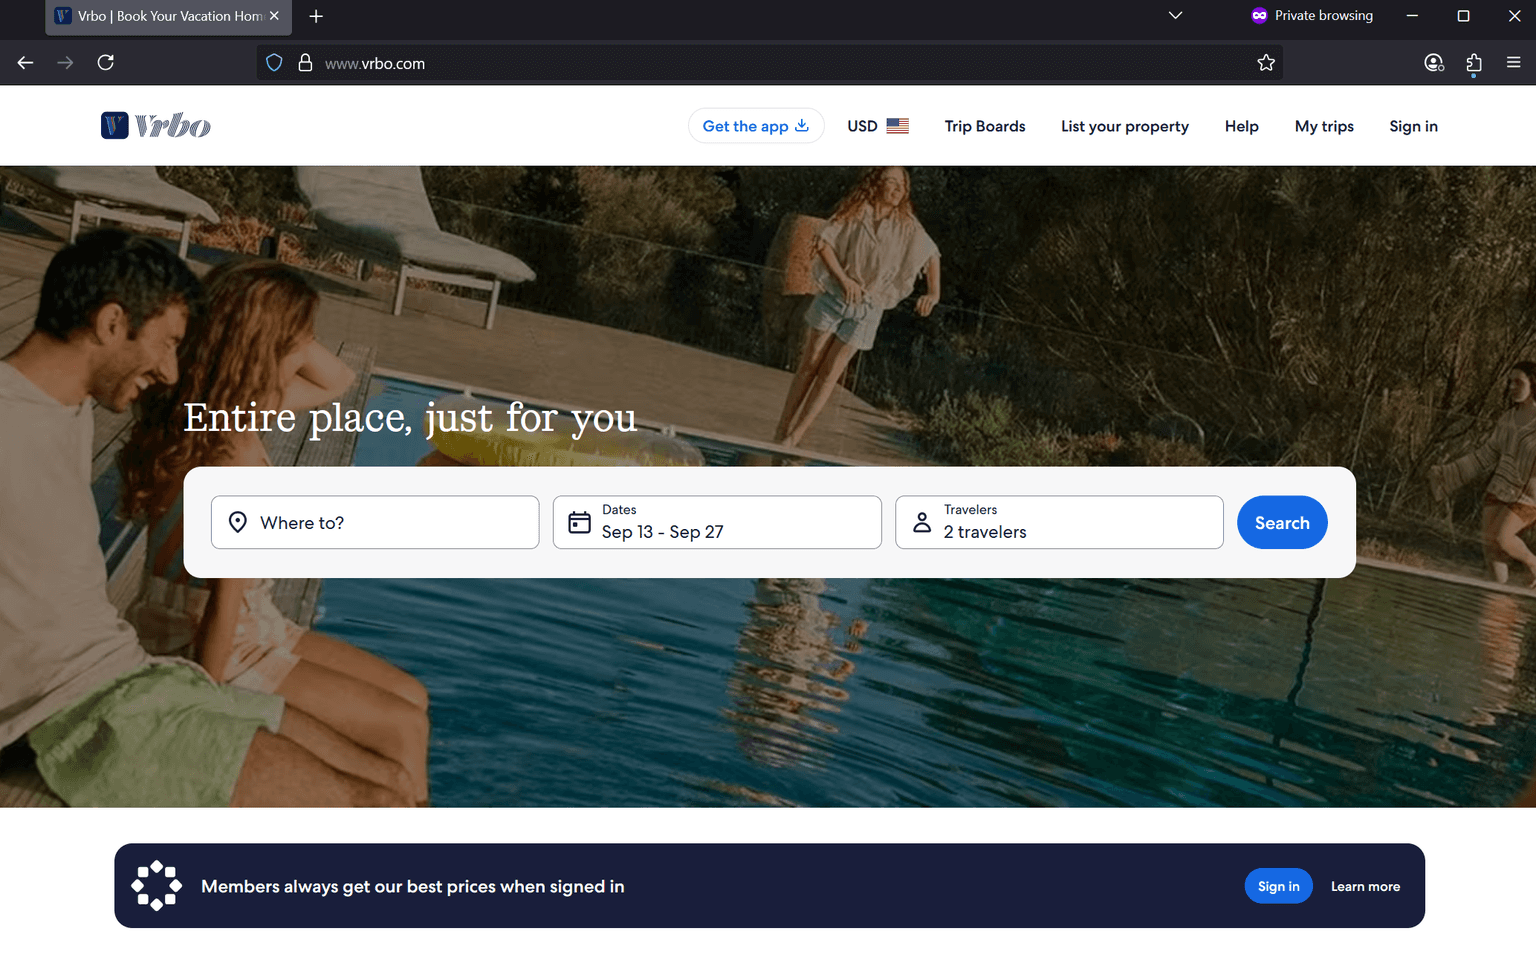1536x954 pixels.
Task: Expand the list all tabs chevron
Action: [x=1175, y=16]
